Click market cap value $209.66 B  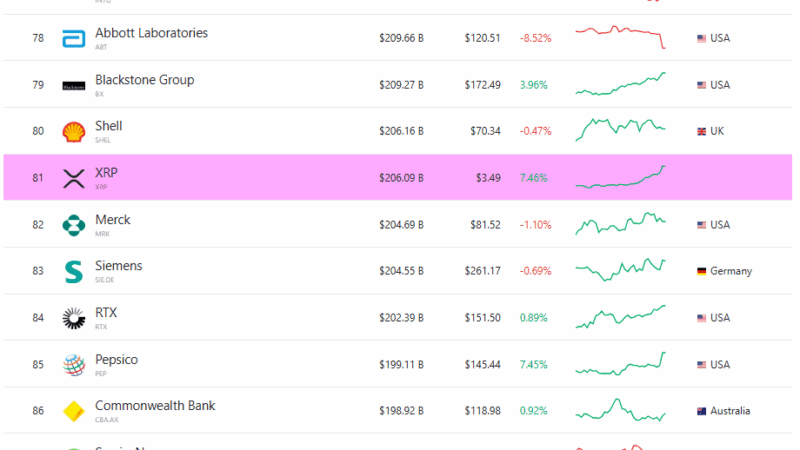tap(401, 38)
